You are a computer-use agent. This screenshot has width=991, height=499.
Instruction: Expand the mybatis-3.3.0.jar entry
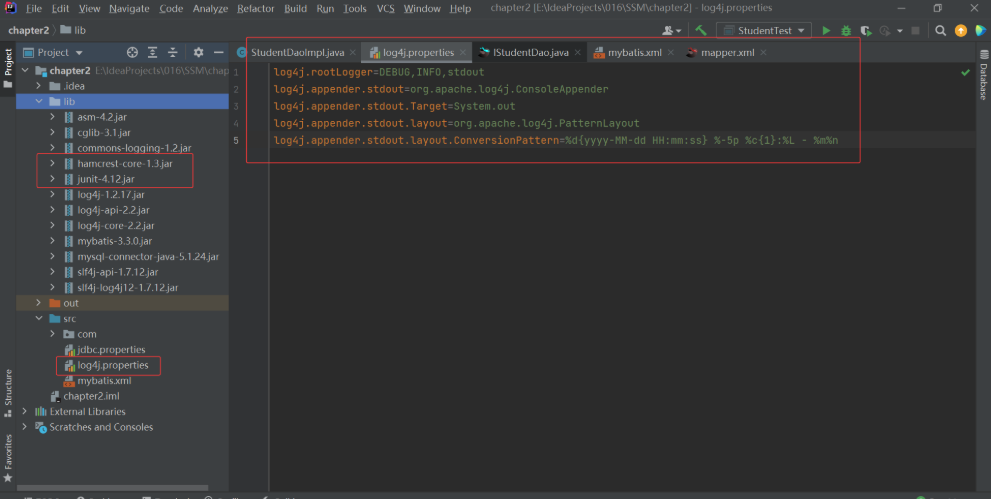[x=52, y=241]
